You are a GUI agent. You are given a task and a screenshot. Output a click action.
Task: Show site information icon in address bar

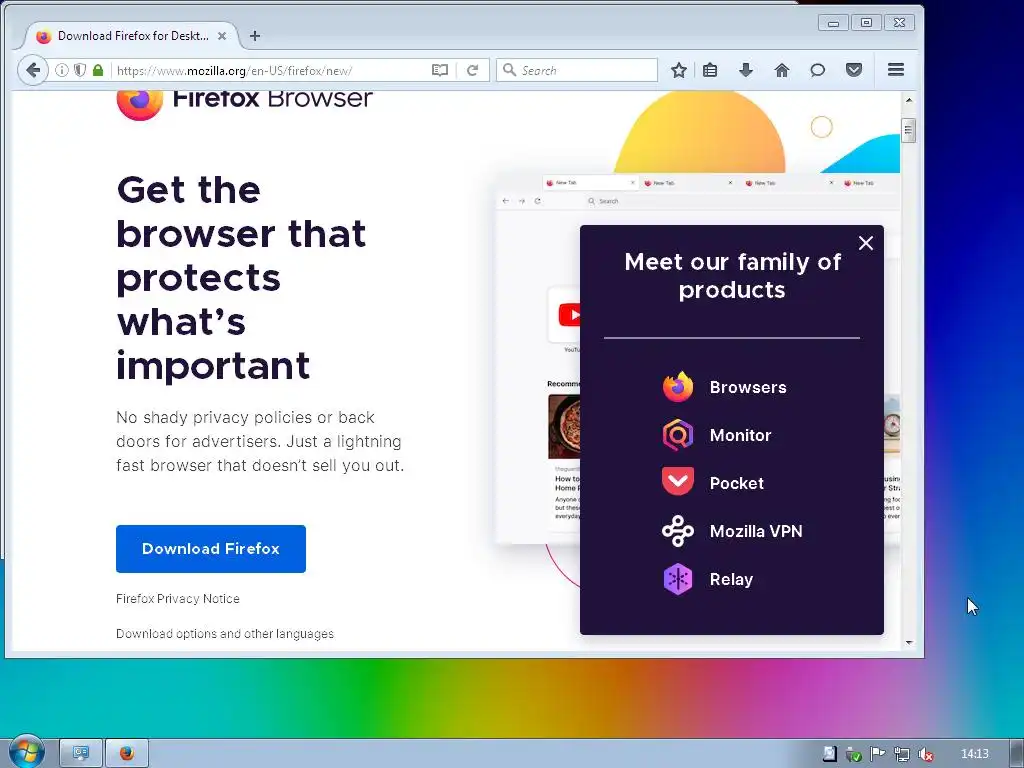pos(61,71)
